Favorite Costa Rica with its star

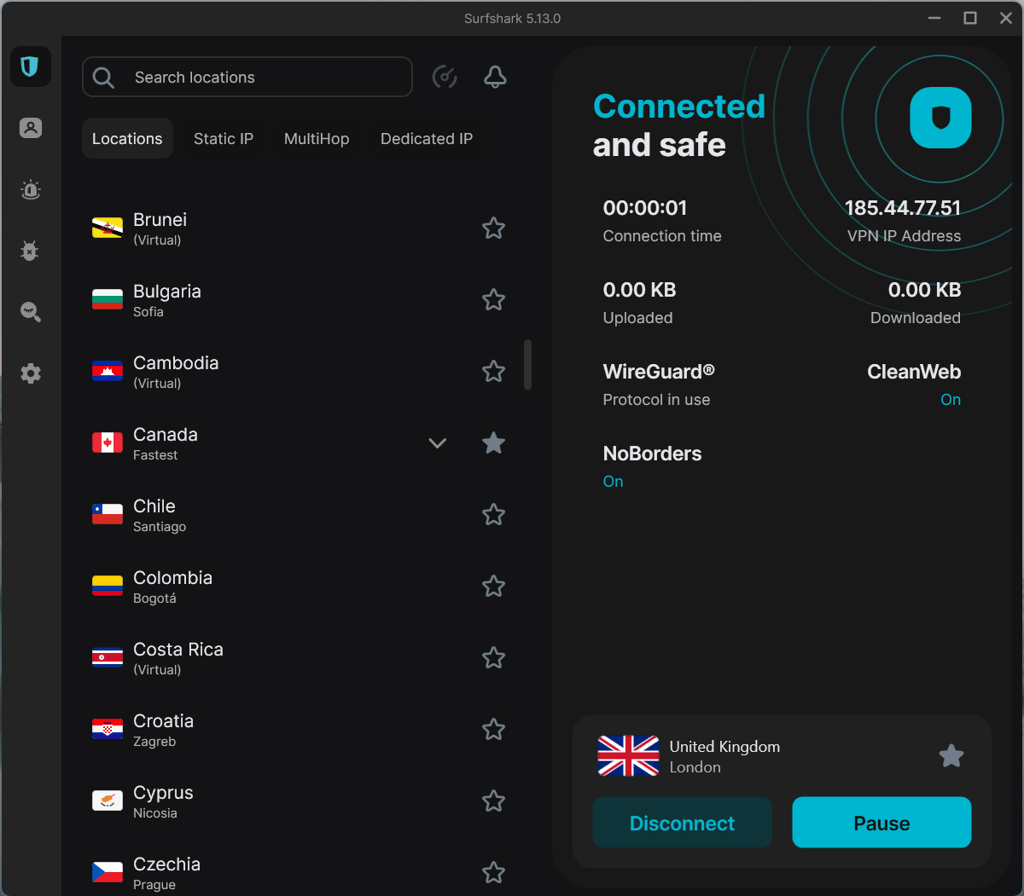point(494,658)
